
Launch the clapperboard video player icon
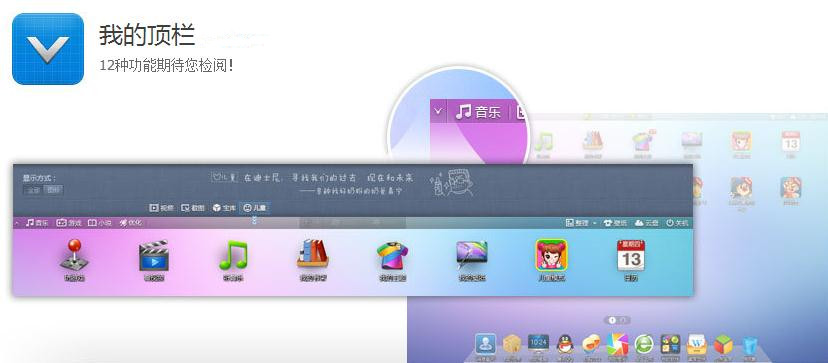[x=154, y=255]
